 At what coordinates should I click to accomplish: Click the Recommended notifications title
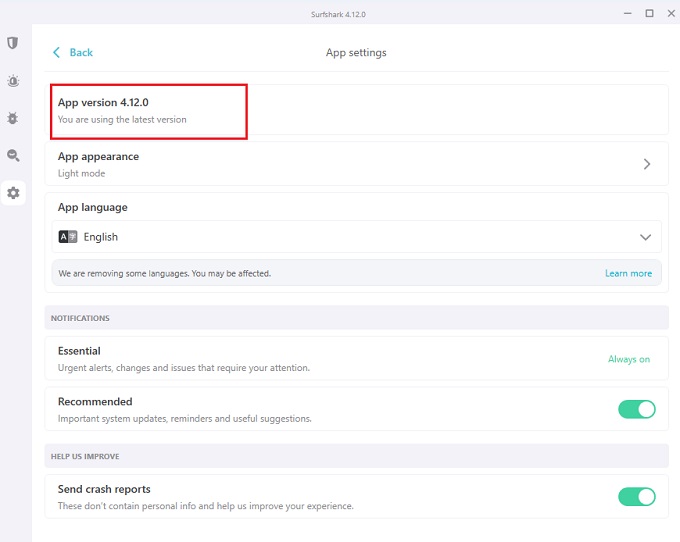tap(95, 402)
